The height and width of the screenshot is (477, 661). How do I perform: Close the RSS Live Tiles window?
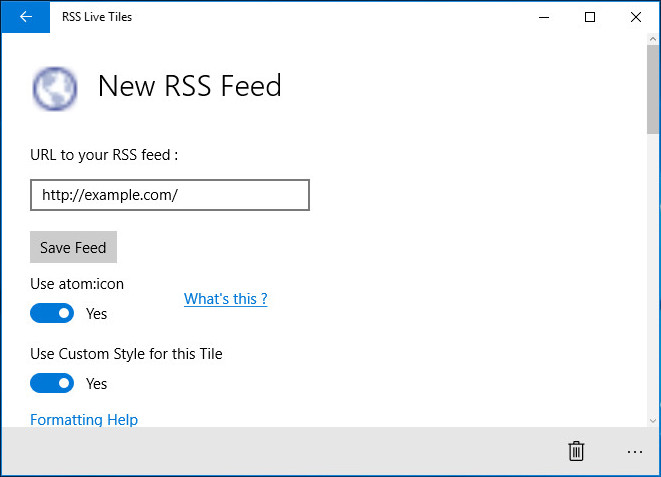[636, 17]
